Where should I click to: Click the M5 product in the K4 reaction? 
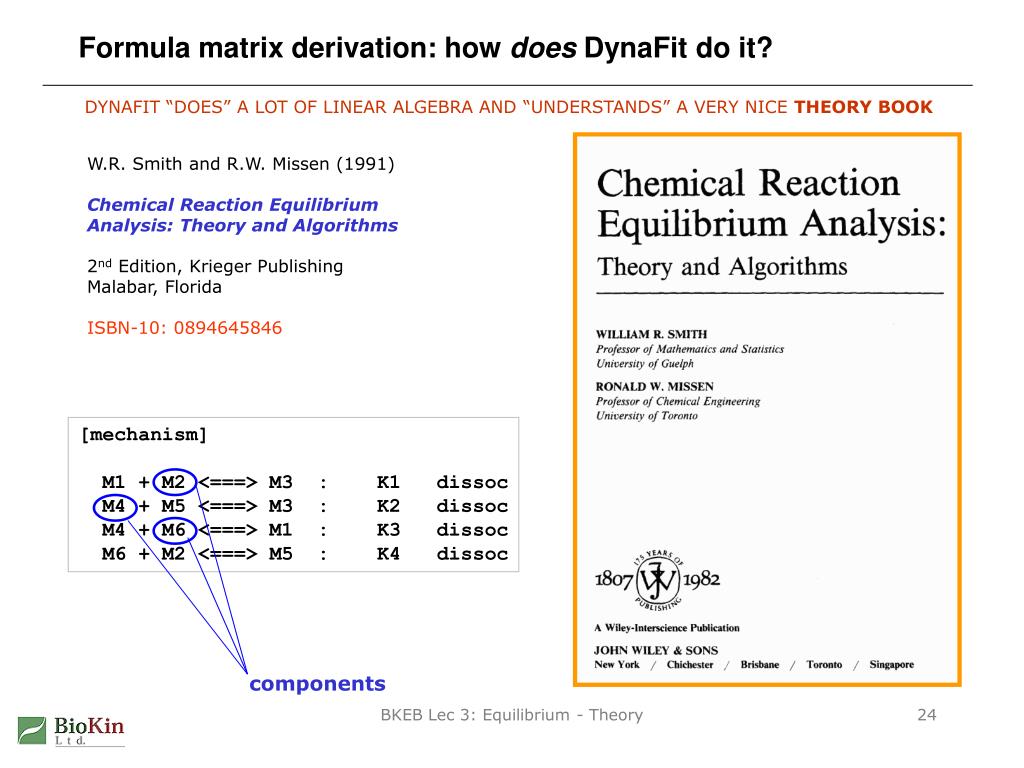(x=280, y=554)
